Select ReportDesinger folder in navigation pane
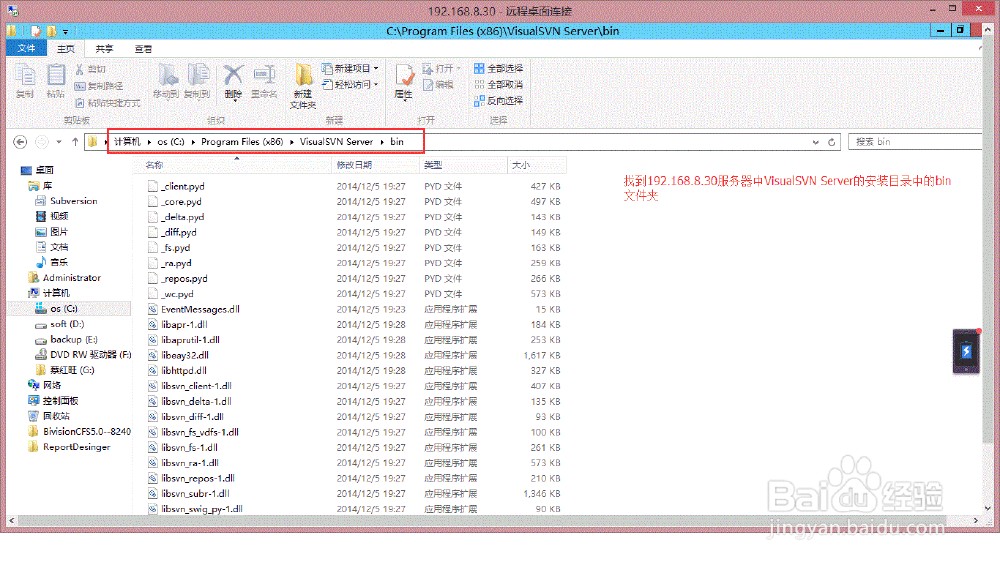This screenshot has width=1000, height=562. (70, 447)
